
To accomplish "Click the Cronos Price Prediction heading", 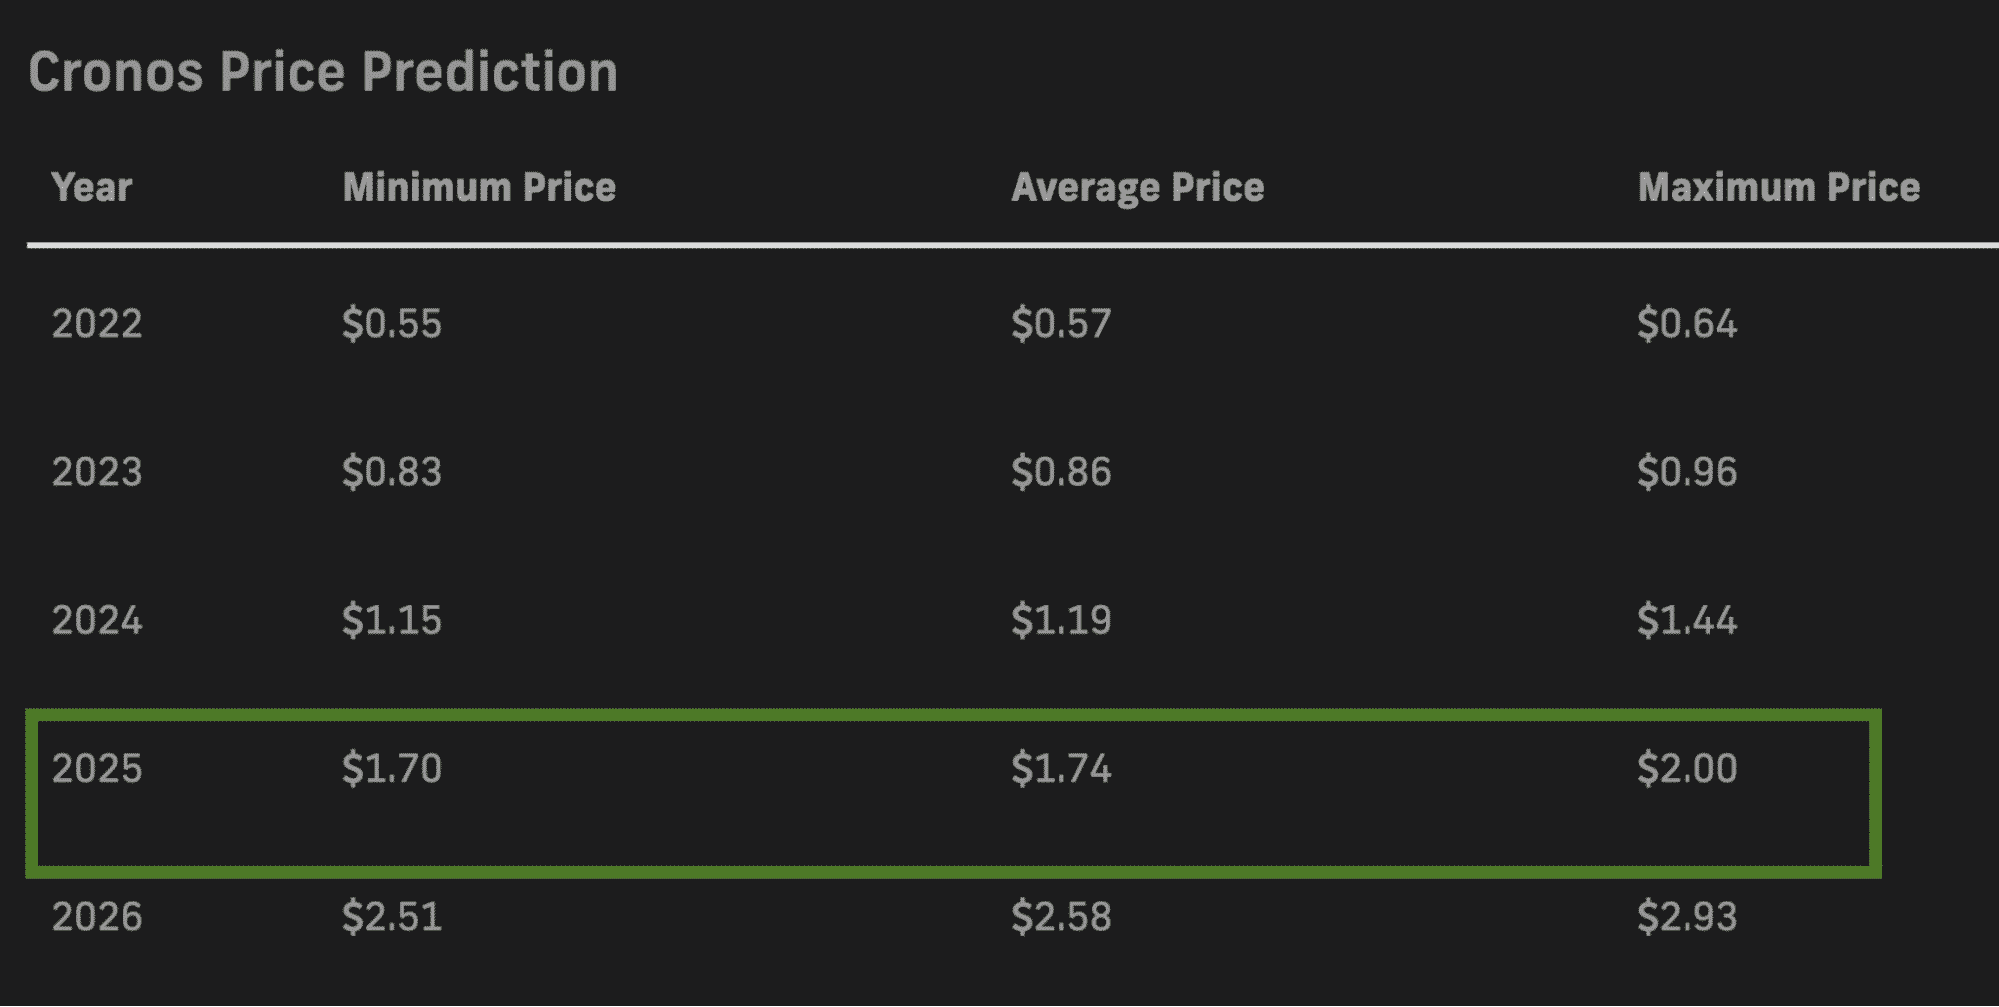I will pos(323,72).
